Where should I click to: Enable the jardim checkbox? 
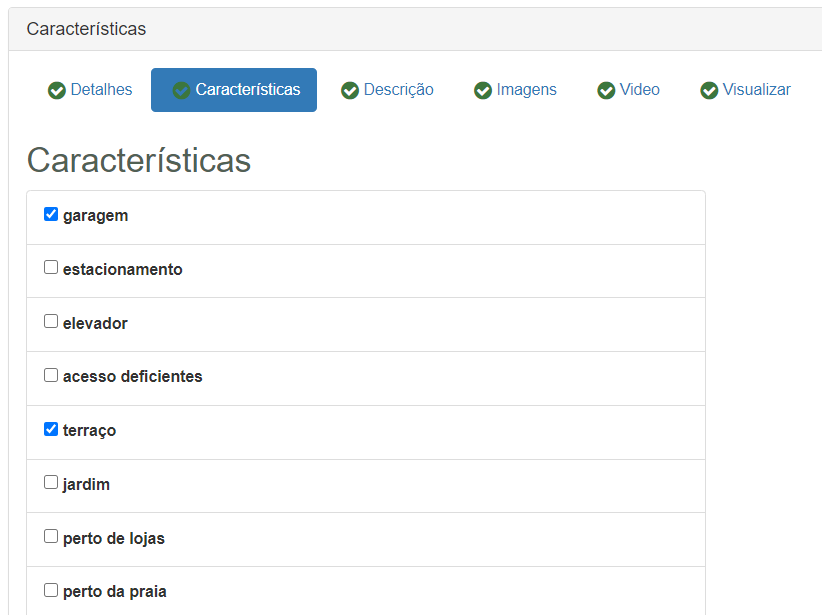[x=51, y=483]
